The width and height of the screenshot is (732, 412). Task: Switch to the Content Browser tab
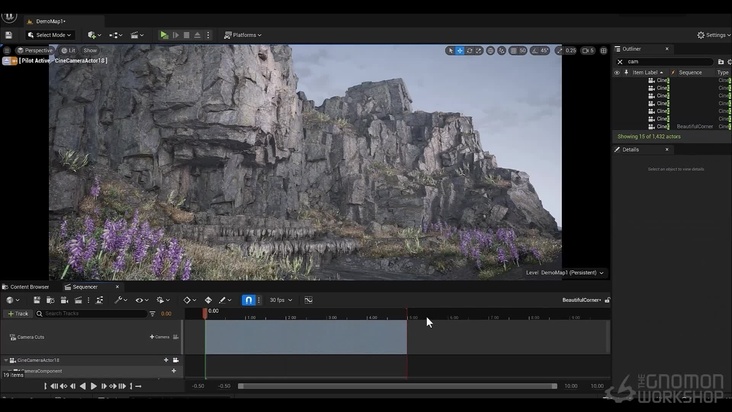tap(27, 287)
